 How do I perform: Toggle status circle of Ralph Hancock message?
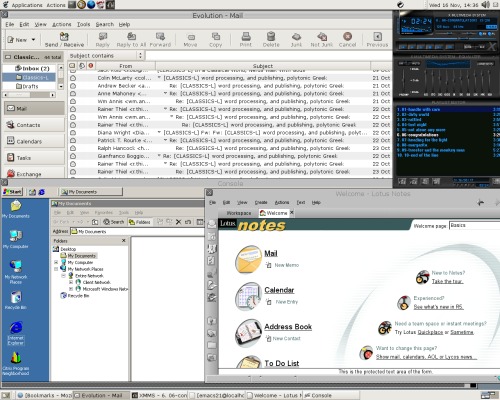click(x=73, y=148)
